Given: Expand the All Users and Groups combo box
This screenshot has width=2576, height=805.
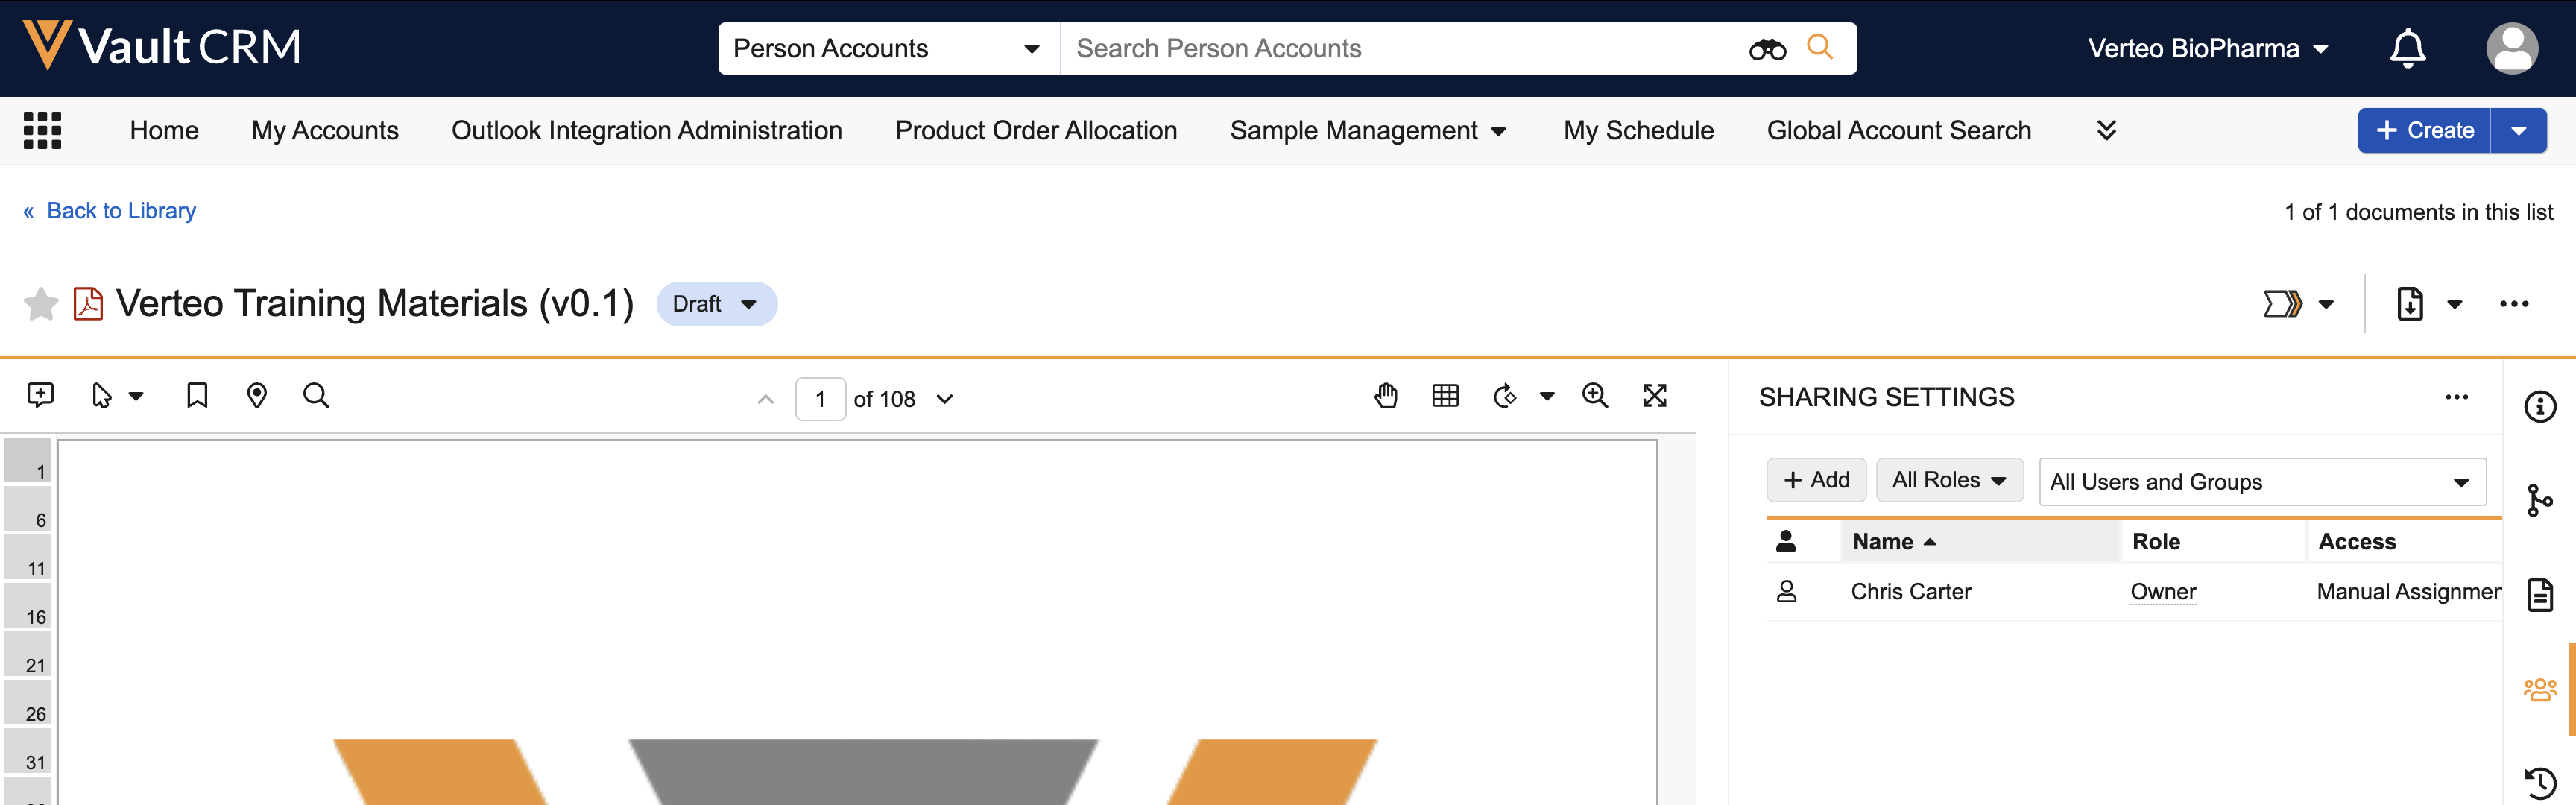Looking at the screenshot, I should coord(2262,482).
